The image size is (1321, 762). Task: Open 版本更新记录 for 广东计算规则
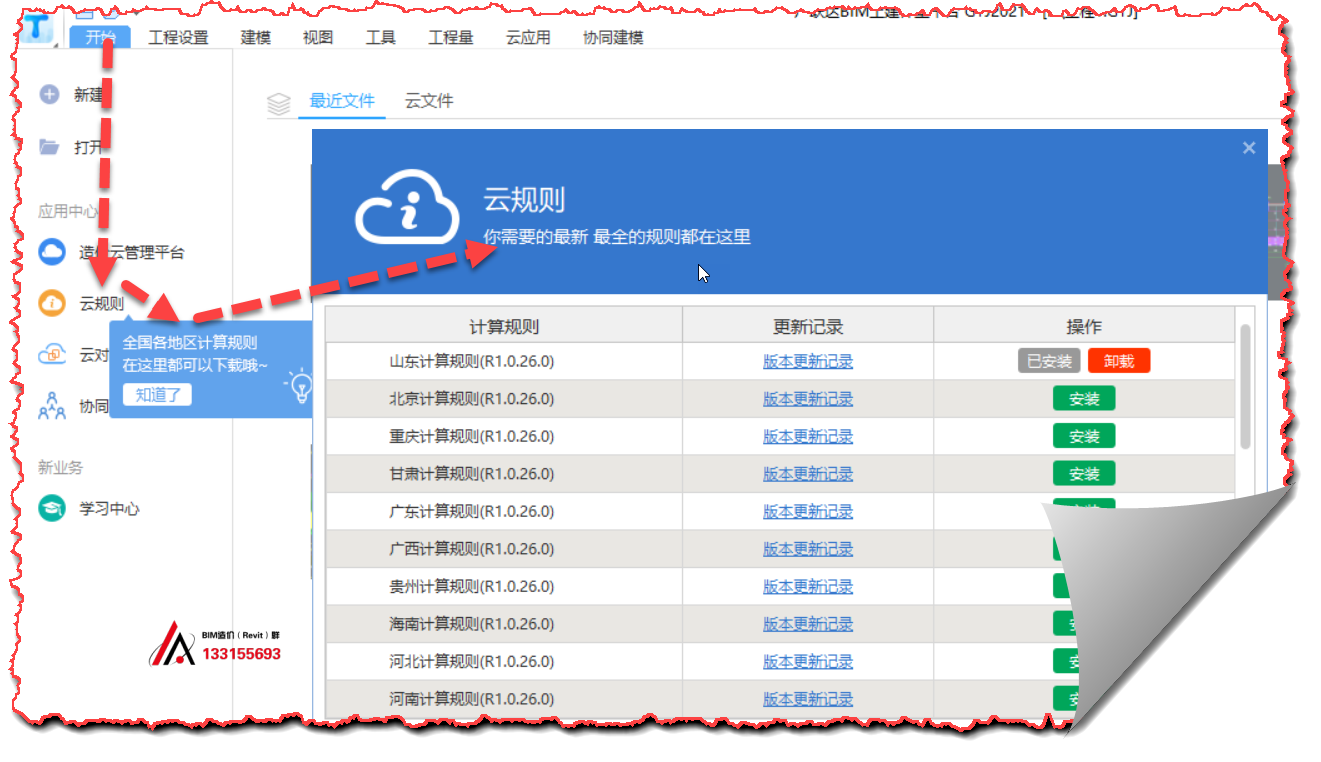pos(808,511)
